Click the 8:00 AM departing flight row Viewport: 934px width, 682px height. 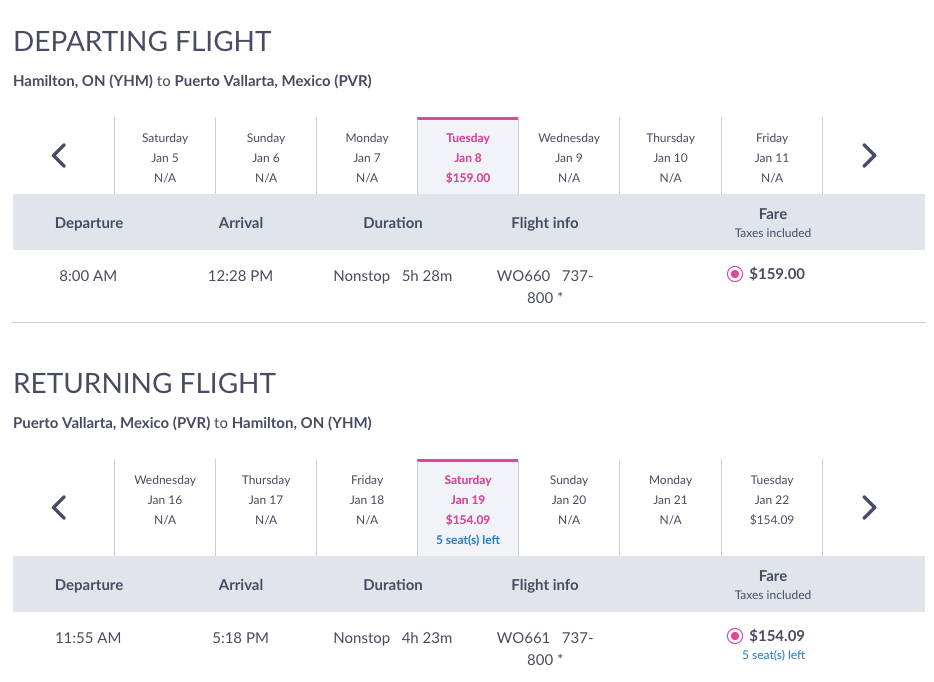[469, 286]
